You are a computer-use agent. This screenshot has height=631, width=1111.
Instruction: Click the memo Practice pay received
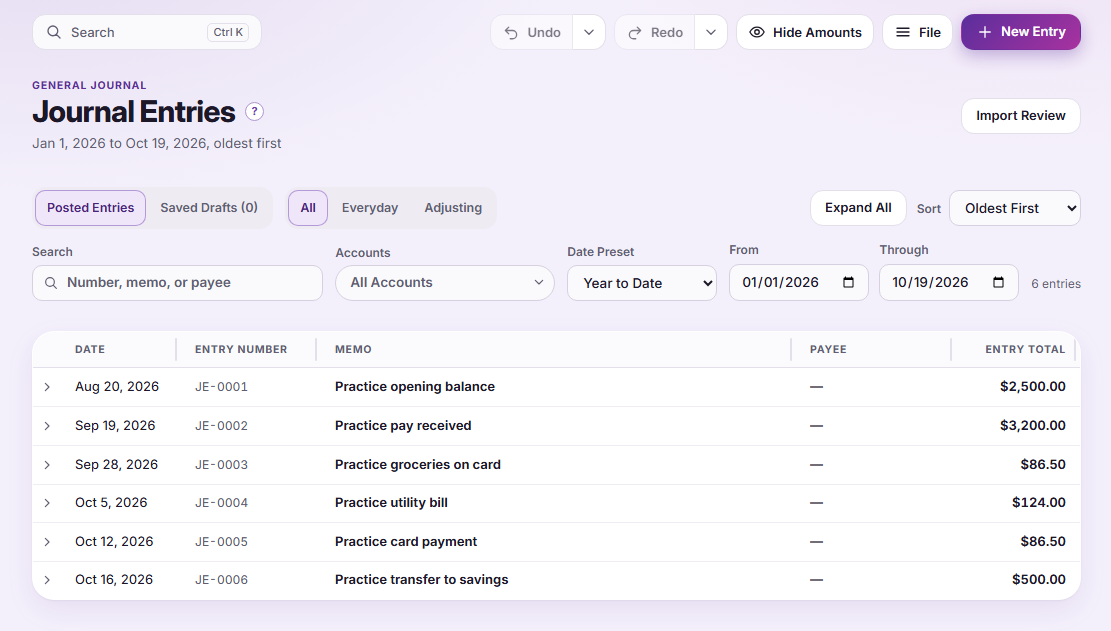click(x=403, y=426)
